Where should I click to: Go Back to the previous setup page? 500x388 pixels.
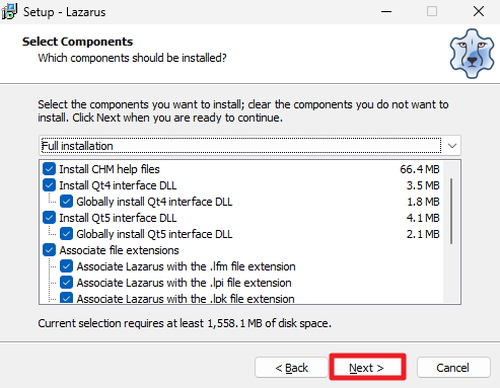point(291,368)
